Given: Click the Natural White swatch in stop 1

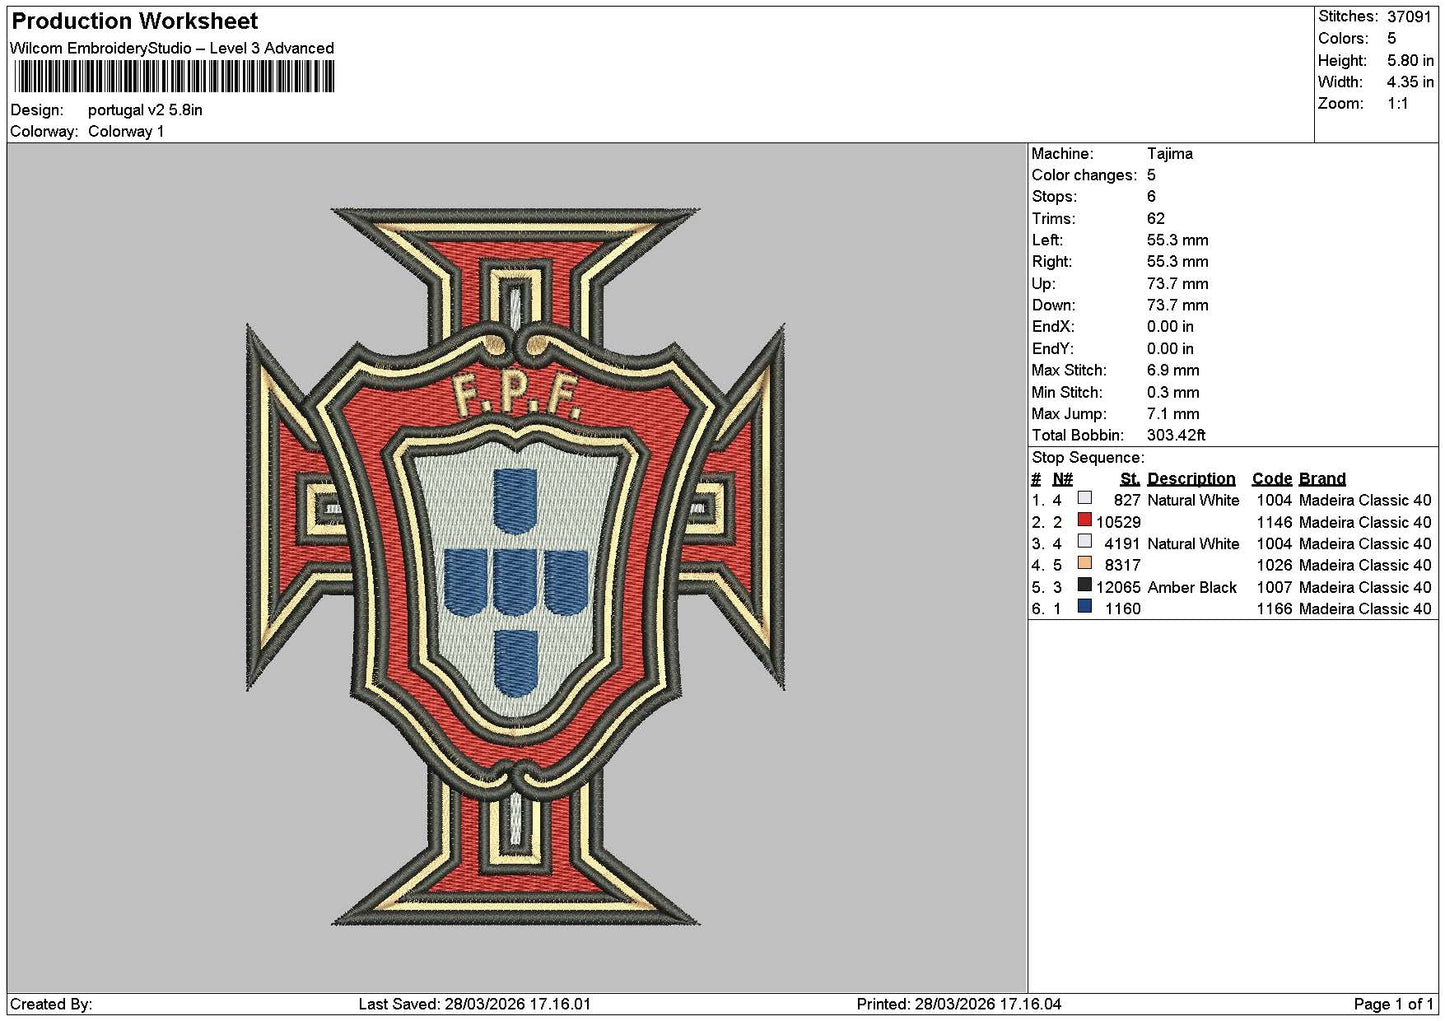Looking at the screenshot, I should point(1085,498).
